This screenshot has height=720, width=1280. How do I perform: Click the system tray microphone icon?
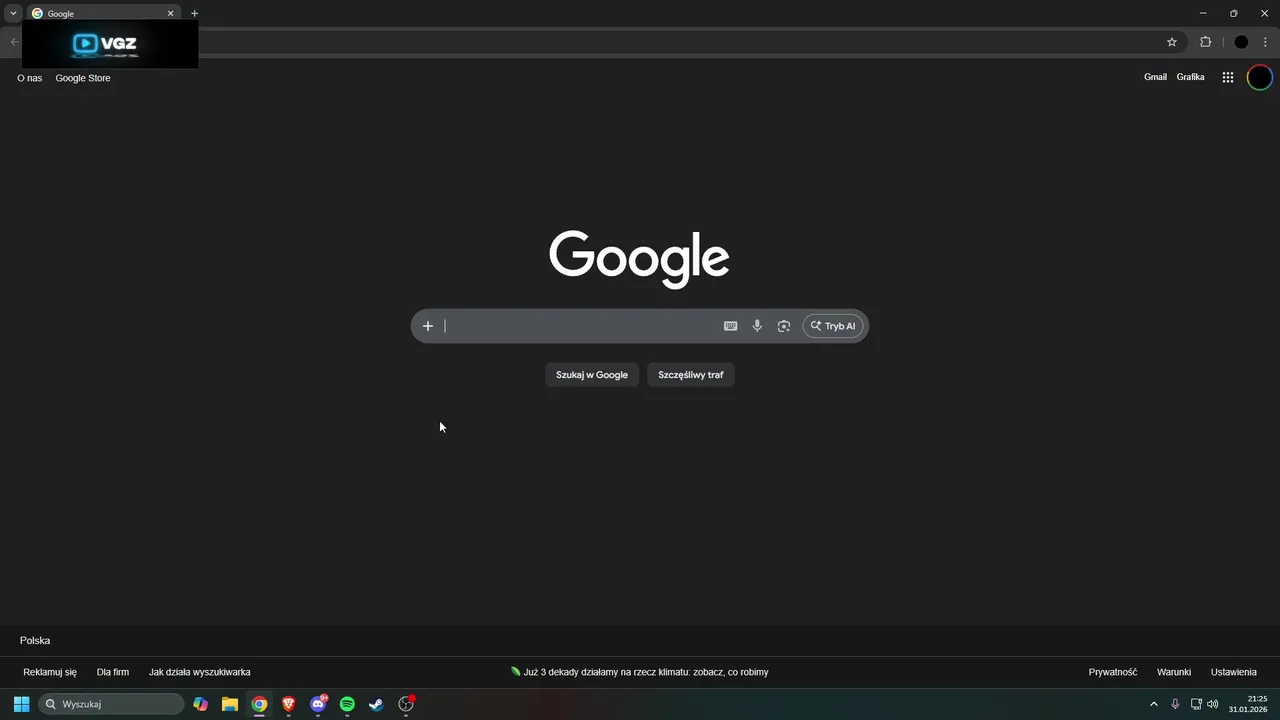pos(1175,704)
